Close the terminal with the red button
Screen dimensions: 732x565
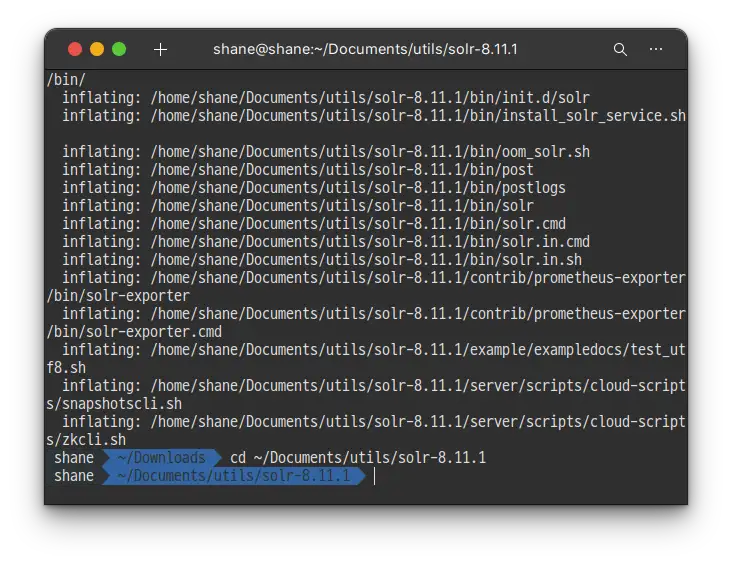click(x=75, y=49)
